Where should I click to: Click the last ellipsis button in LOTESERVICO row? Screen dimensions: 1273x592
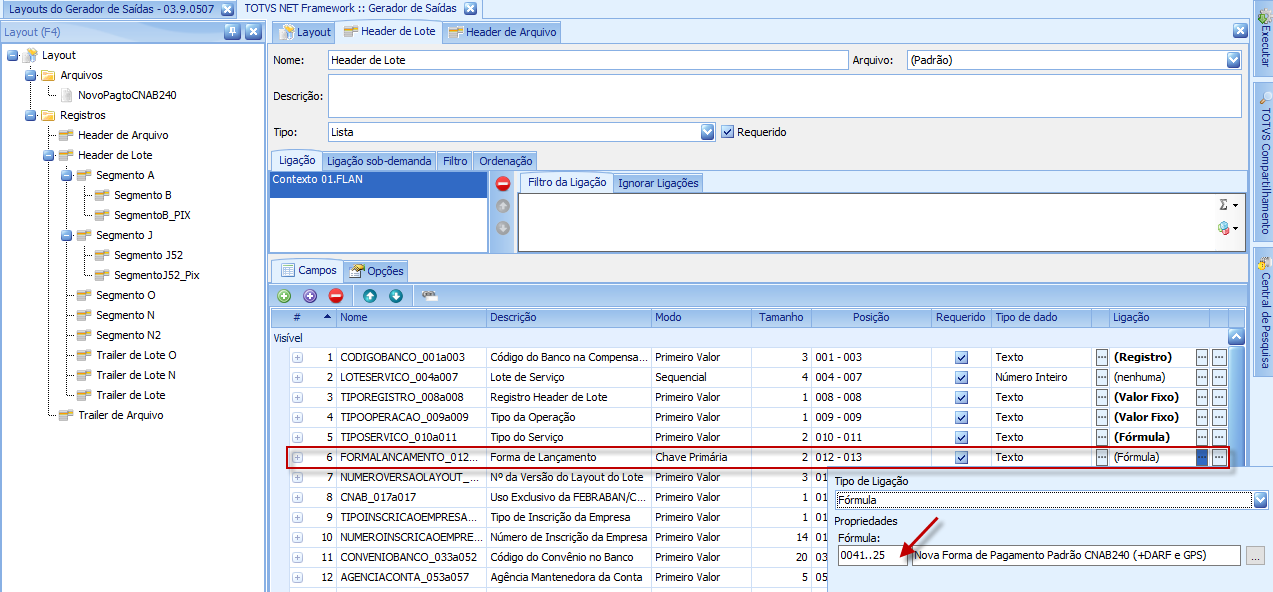coord(1219,377)
